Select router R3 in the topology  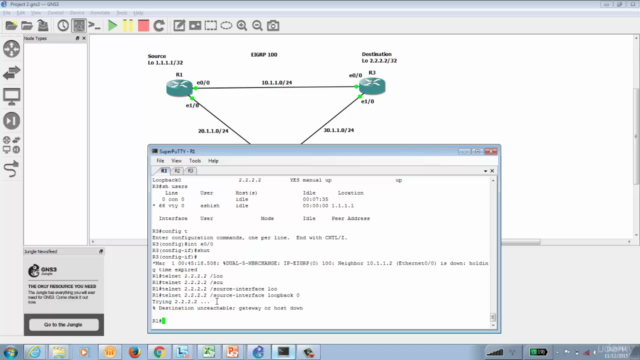372,86
